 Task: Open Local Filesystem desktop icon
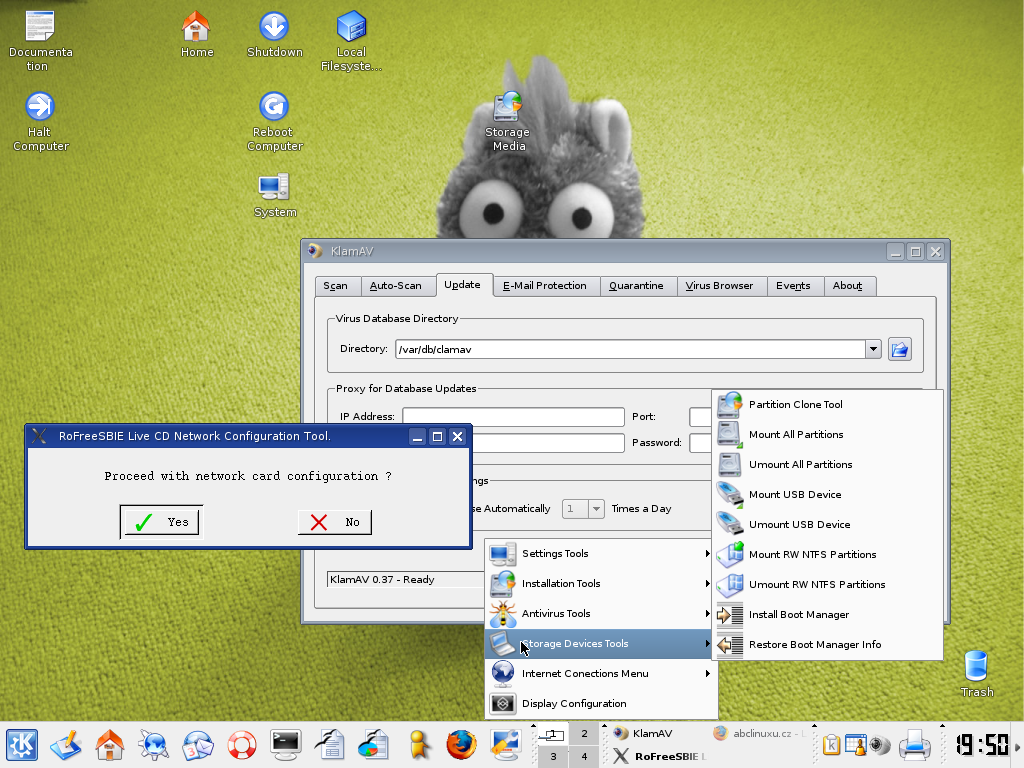(351, 40)
